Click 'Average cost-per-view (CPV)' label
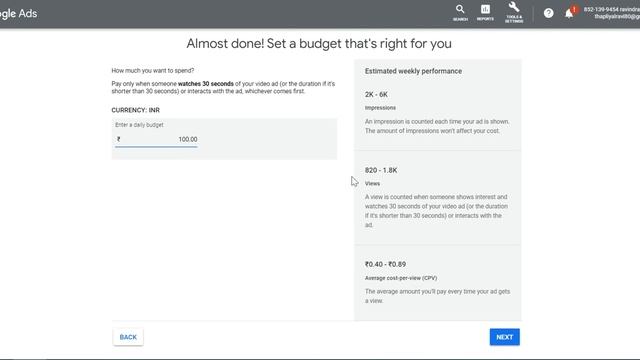Image resolution: width=640 pixels, height=360 pixels. click(401, 278)
